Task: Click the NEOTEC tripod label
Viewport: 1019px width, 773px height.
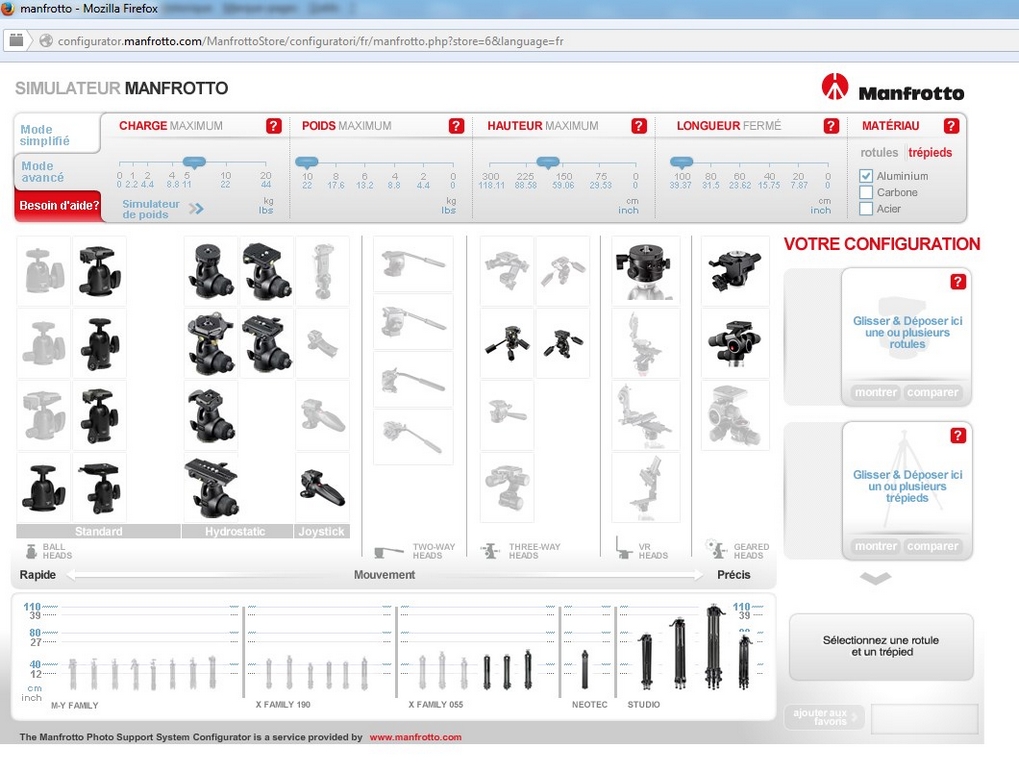Action: point(589,705)
